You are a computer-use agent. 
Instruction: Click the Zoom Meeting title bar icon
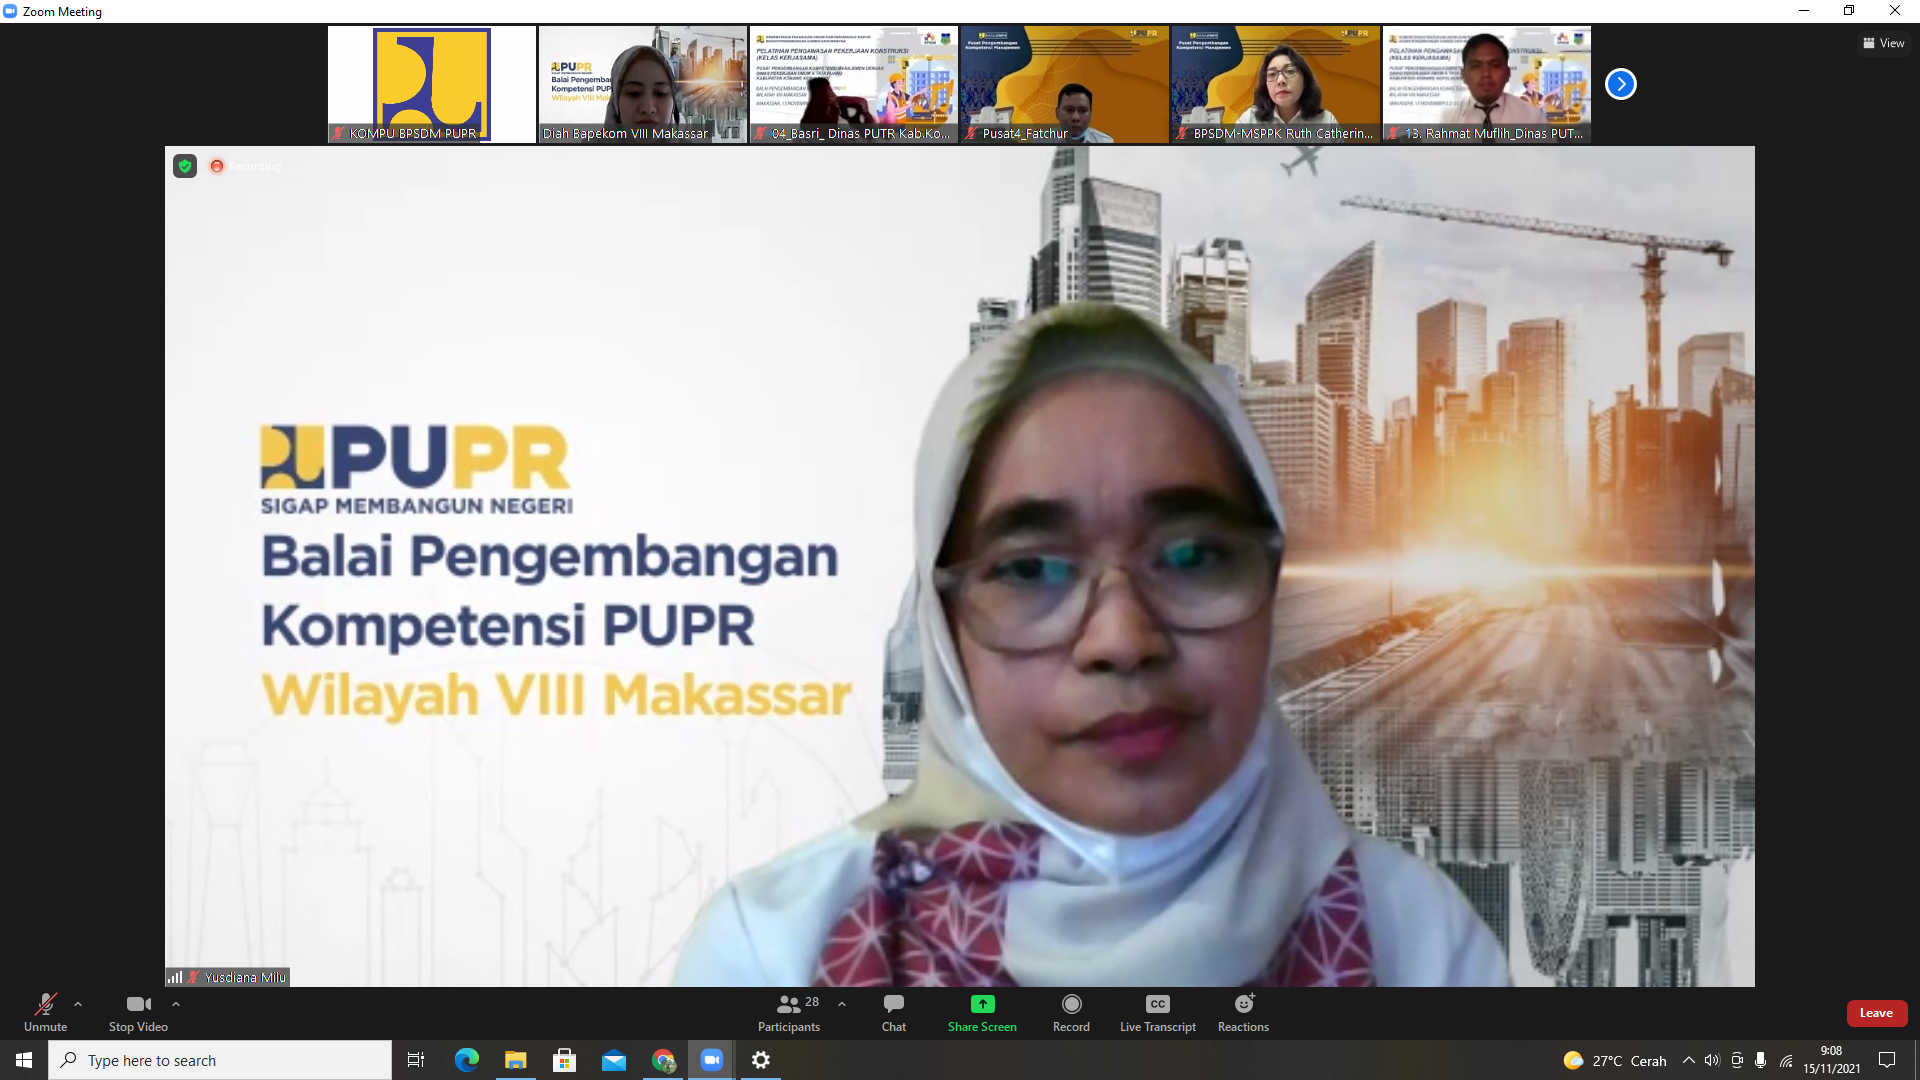[x=10, y=11]
